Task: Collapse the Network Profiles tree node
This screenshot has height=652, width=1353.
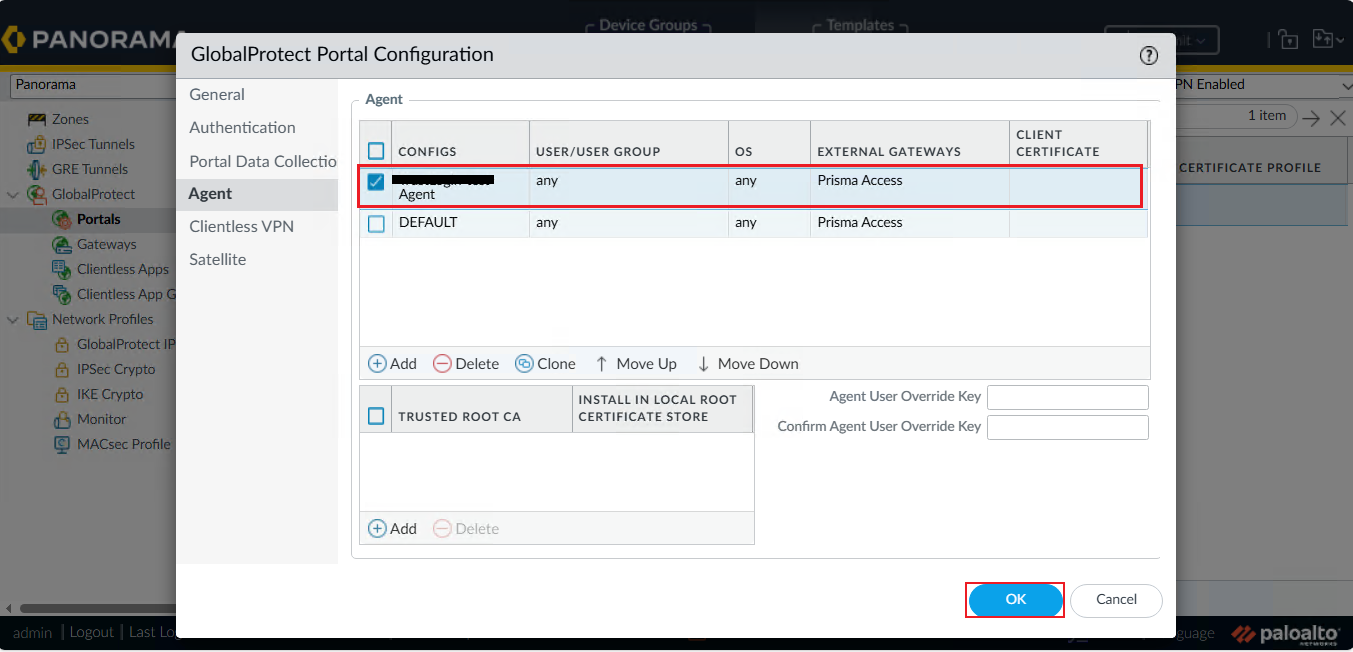Action: click(x=13, y=320)
